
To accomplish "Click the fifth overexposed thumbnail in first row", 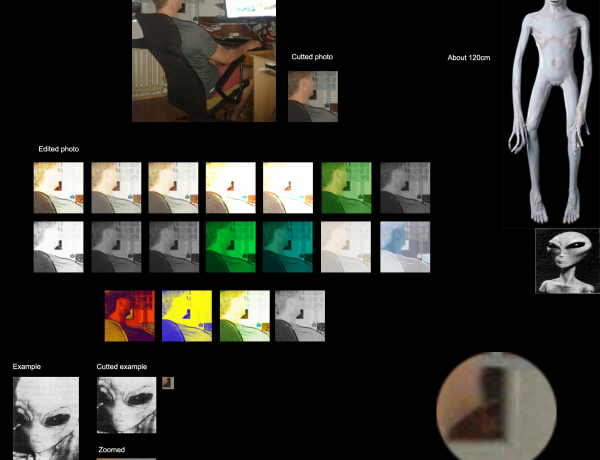I will pos(288,188).
